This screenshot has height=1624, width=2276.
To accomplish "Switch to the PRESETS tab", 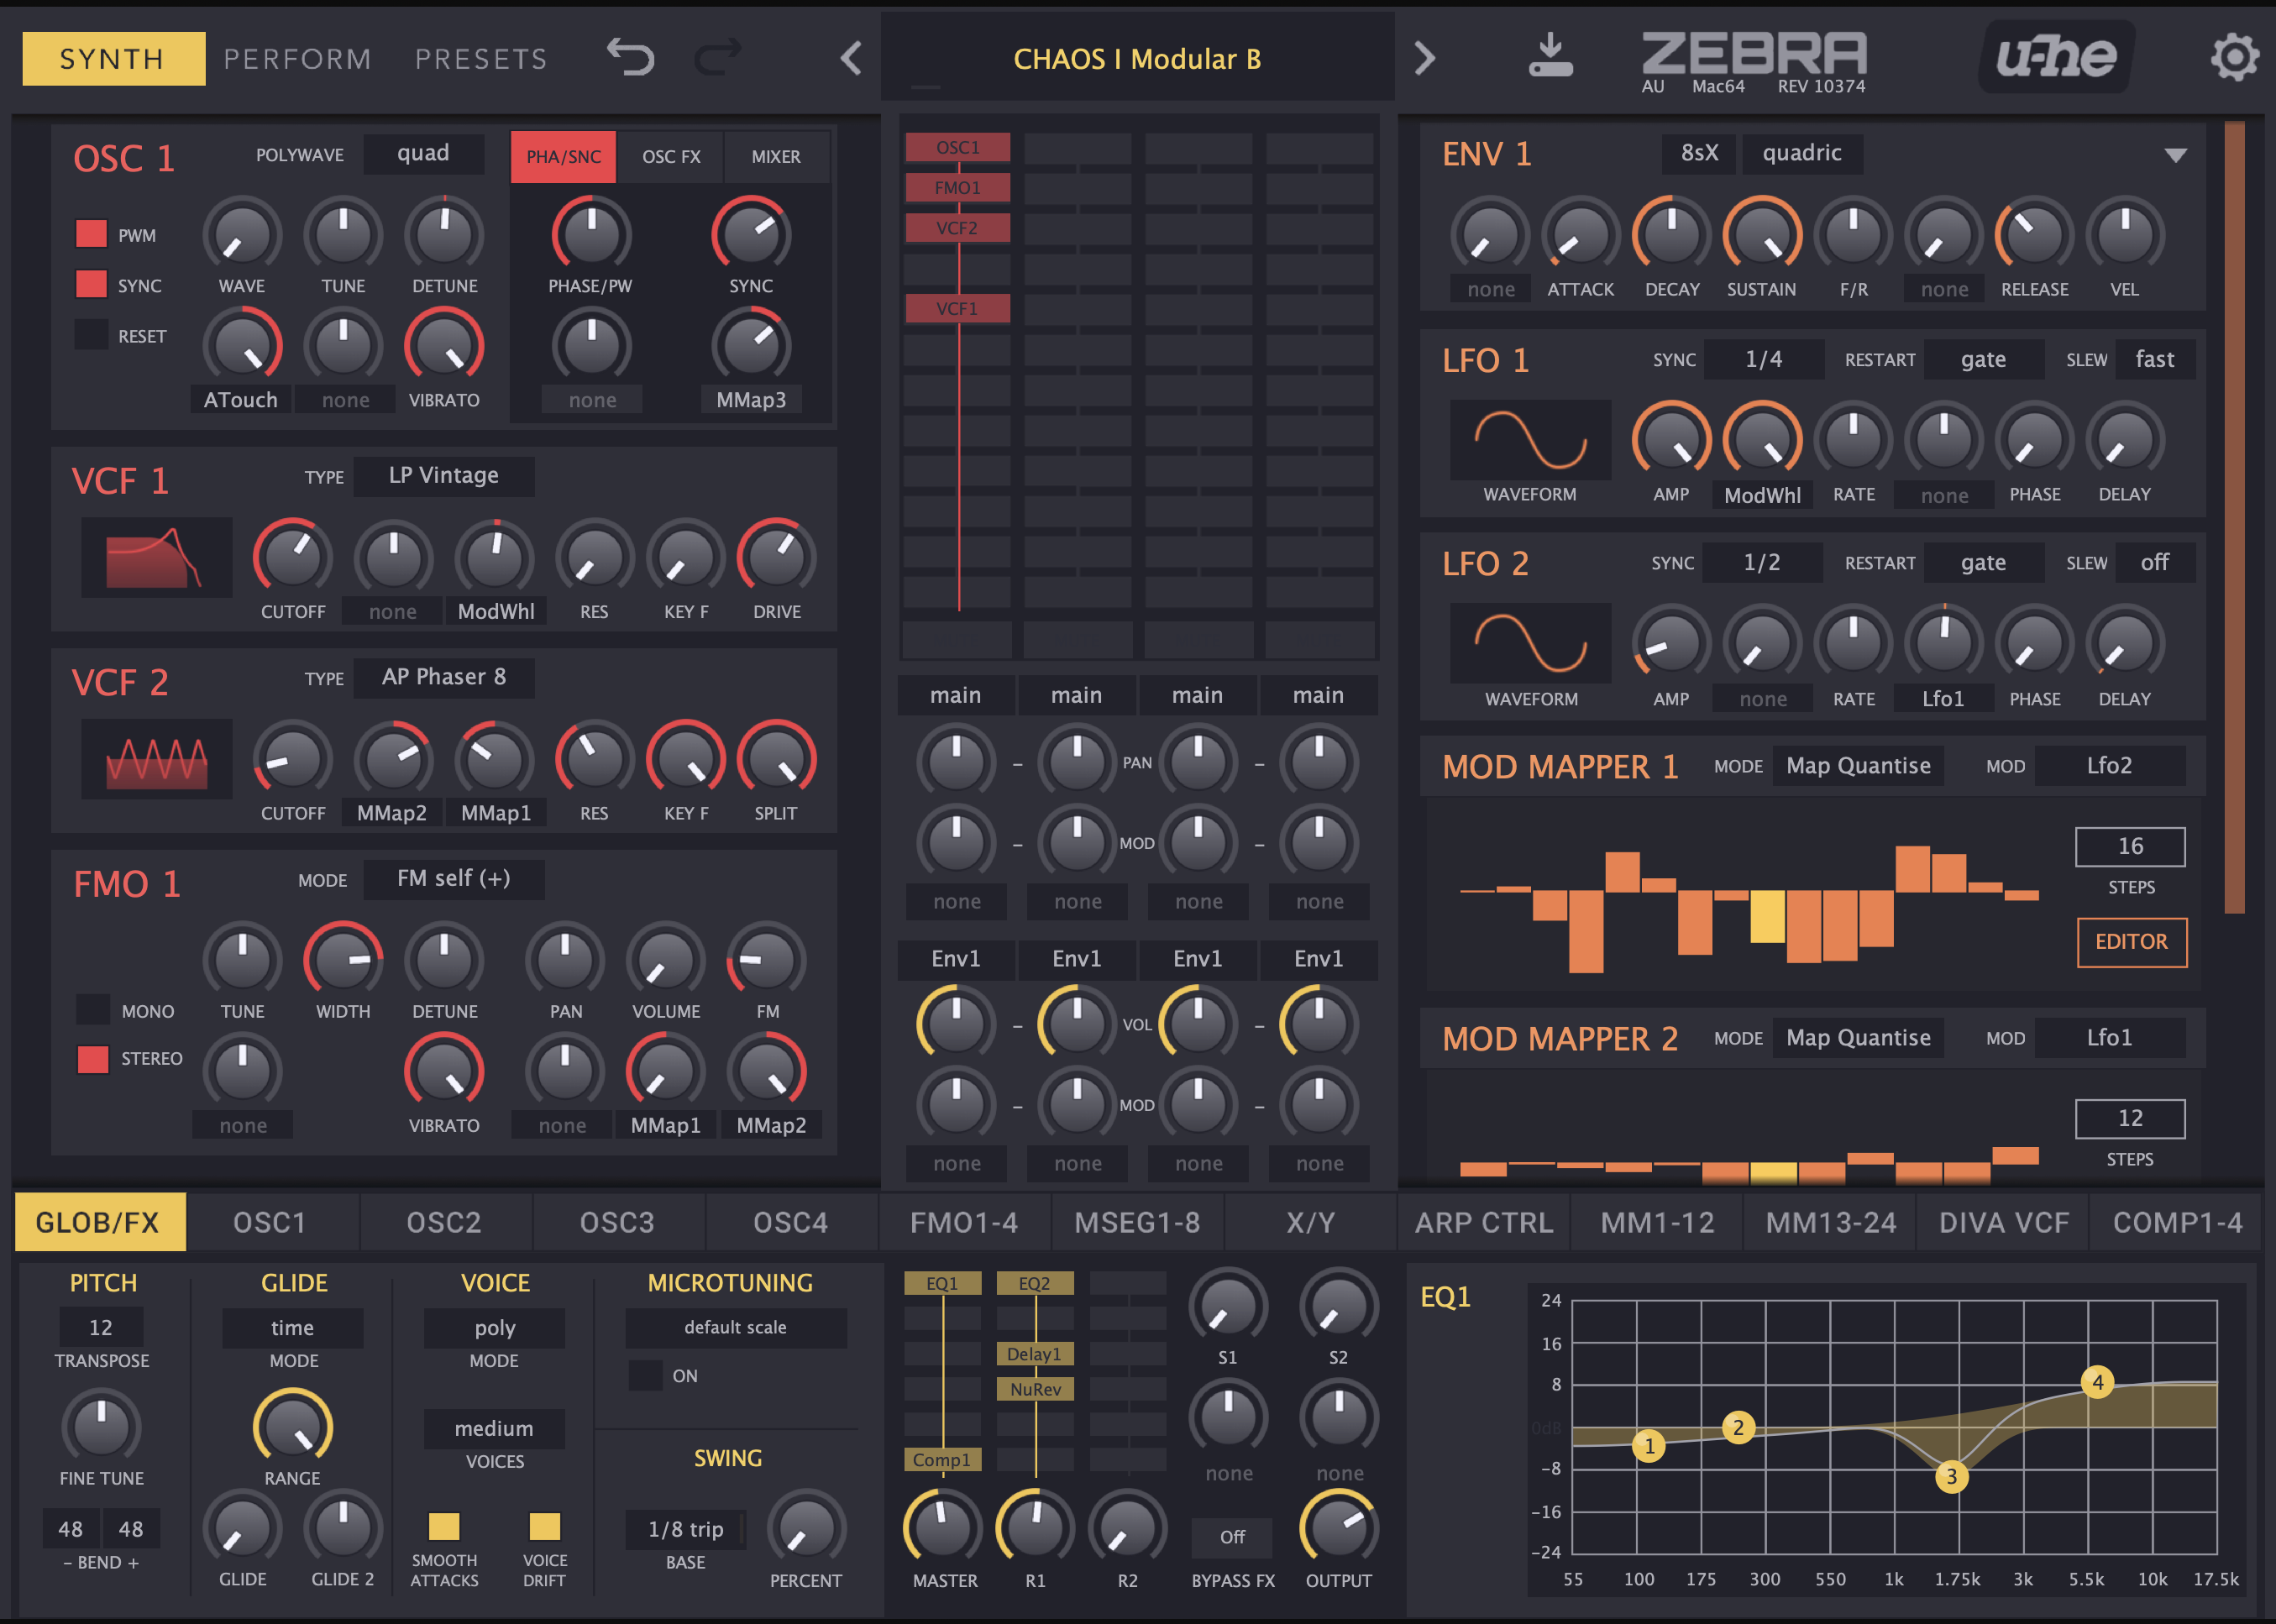I will [x=481, y=59].
